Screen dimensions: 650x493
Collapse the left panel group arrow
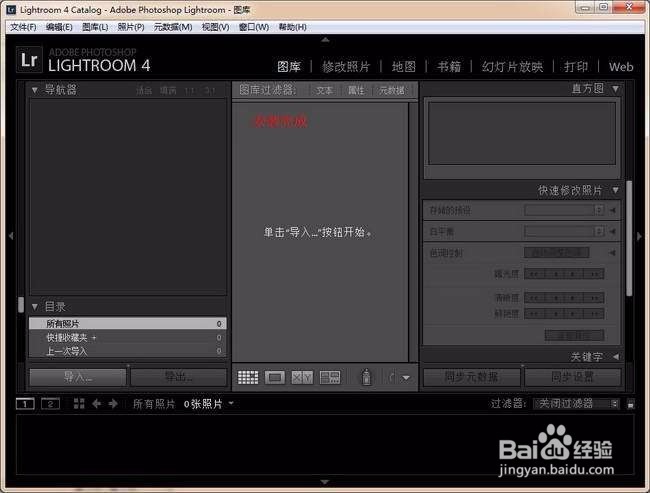pyautogui.click(x=11, y=236)
